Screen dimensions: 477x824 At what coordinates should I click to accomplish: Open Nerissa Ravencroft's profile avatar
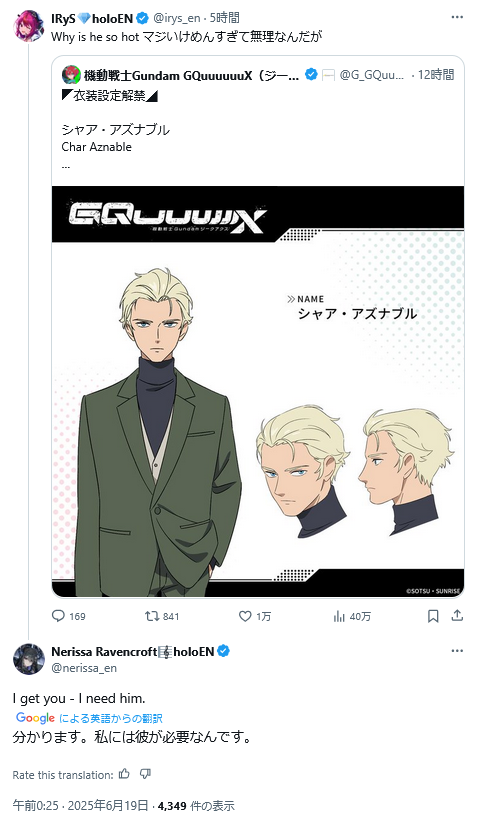(x=29, y=659)
